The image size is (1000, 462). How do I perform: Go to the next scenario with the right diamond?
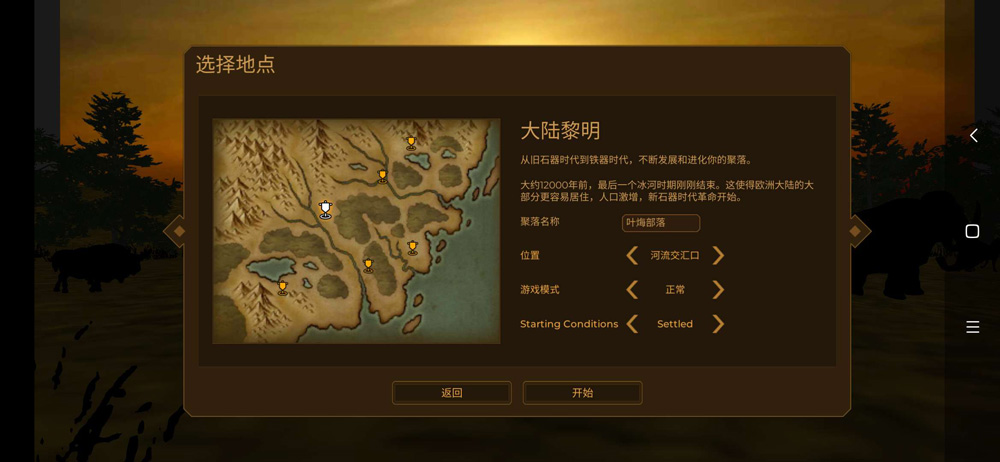856,231
